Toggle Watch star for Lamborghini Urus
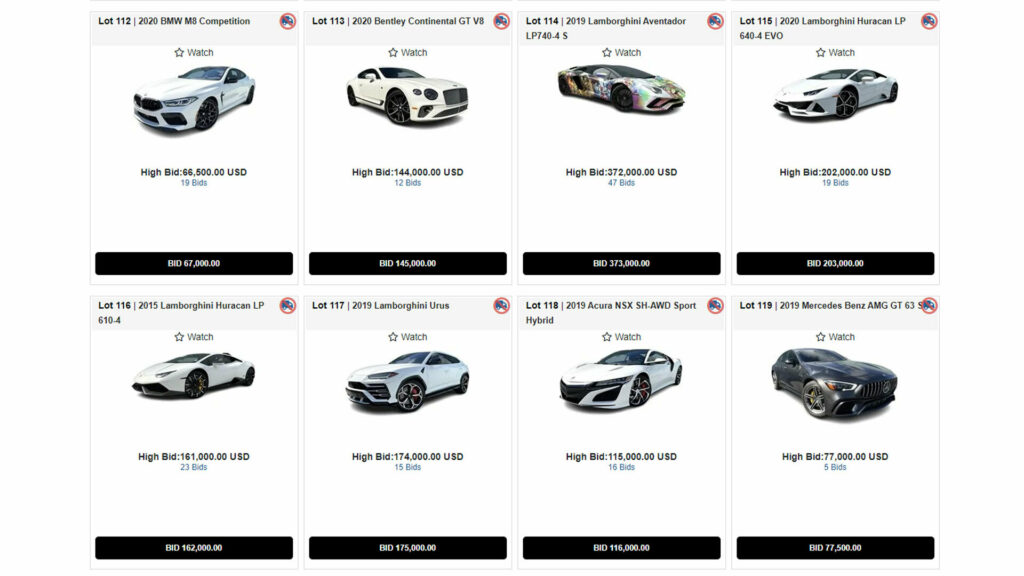Viewport: 1024px width, 576px height. tap(392, 337)
